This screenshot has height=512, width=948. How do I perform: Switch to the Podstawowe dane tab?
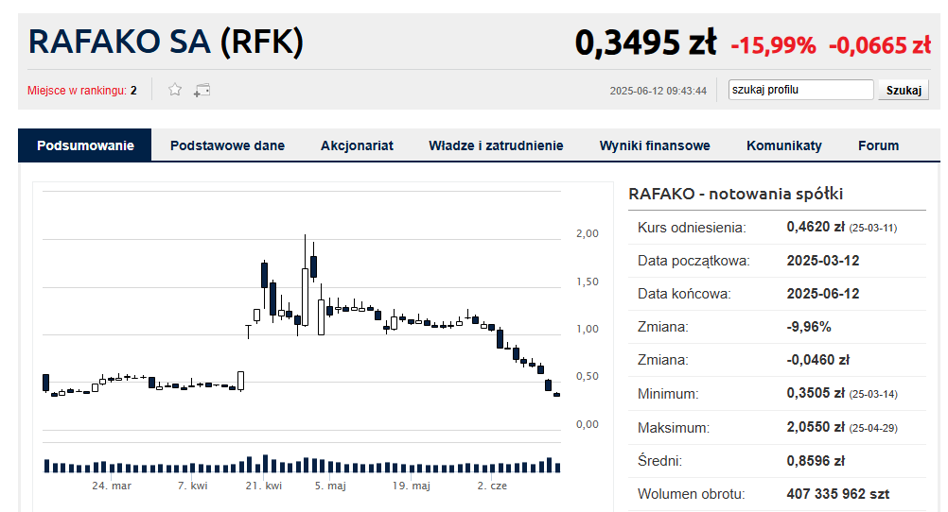click(227, 145)
